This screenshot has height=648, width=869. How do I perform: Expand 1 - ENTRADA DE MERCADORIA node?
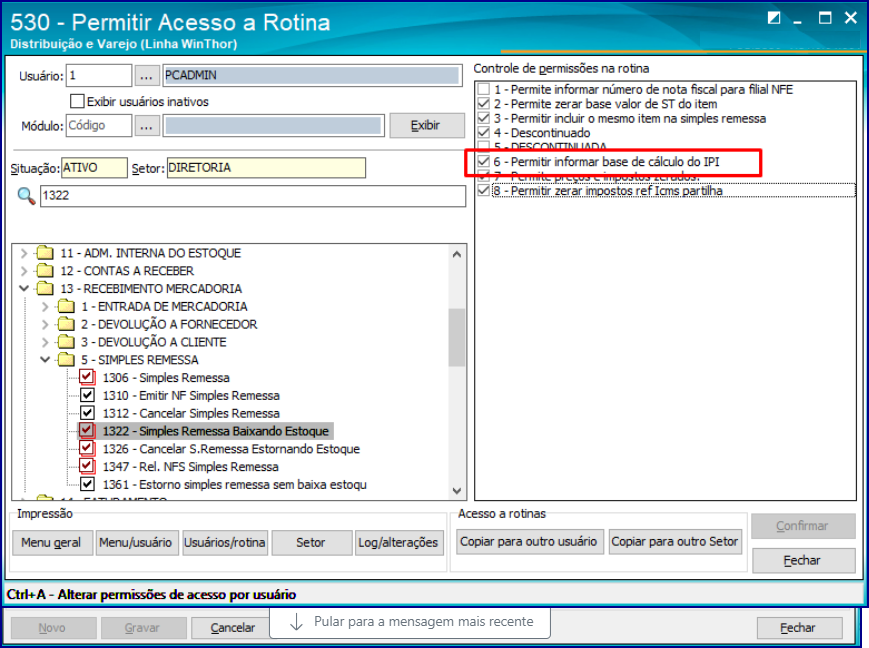[45, 307]
